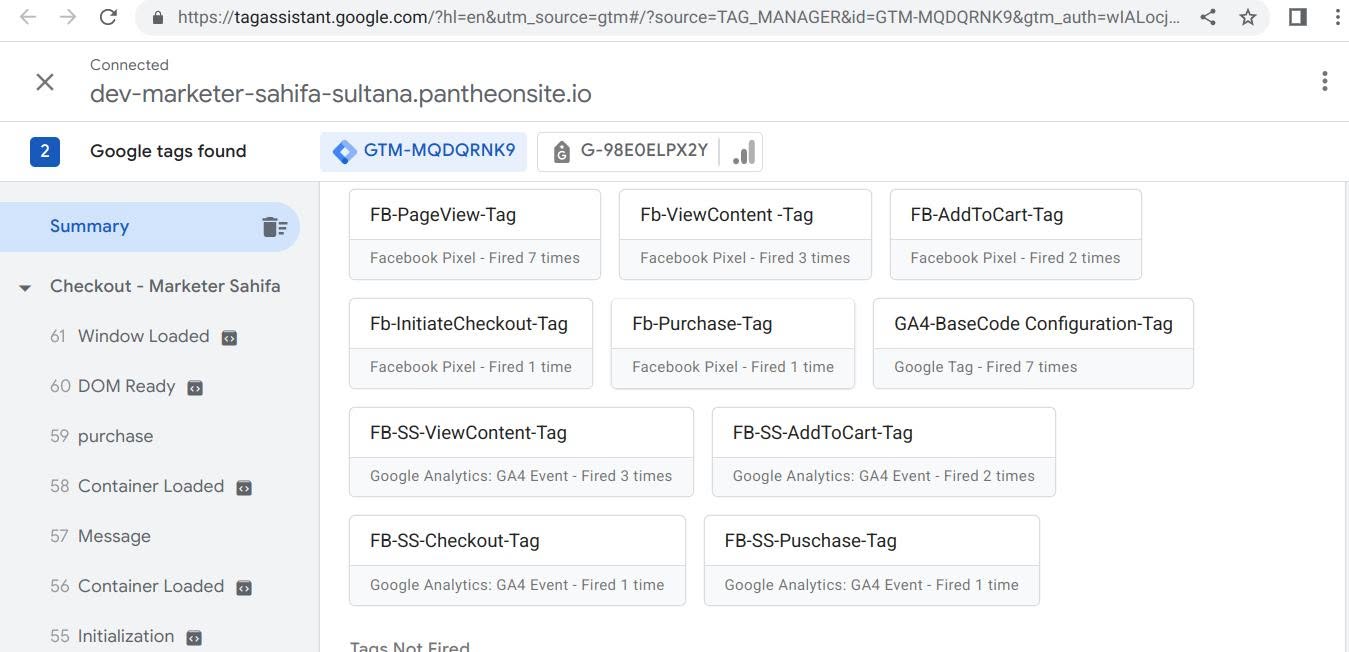View site information via the lock icon
Image resolution: width=1349 pixels, height=652 pixels.
(156, 17)
